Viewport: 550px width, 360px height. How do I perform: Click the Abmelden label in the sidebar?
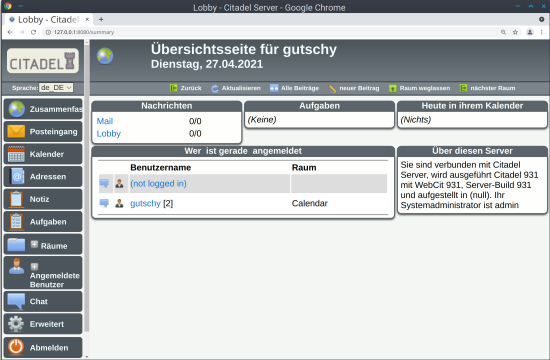pyautogui.click(x=49, y=348)
